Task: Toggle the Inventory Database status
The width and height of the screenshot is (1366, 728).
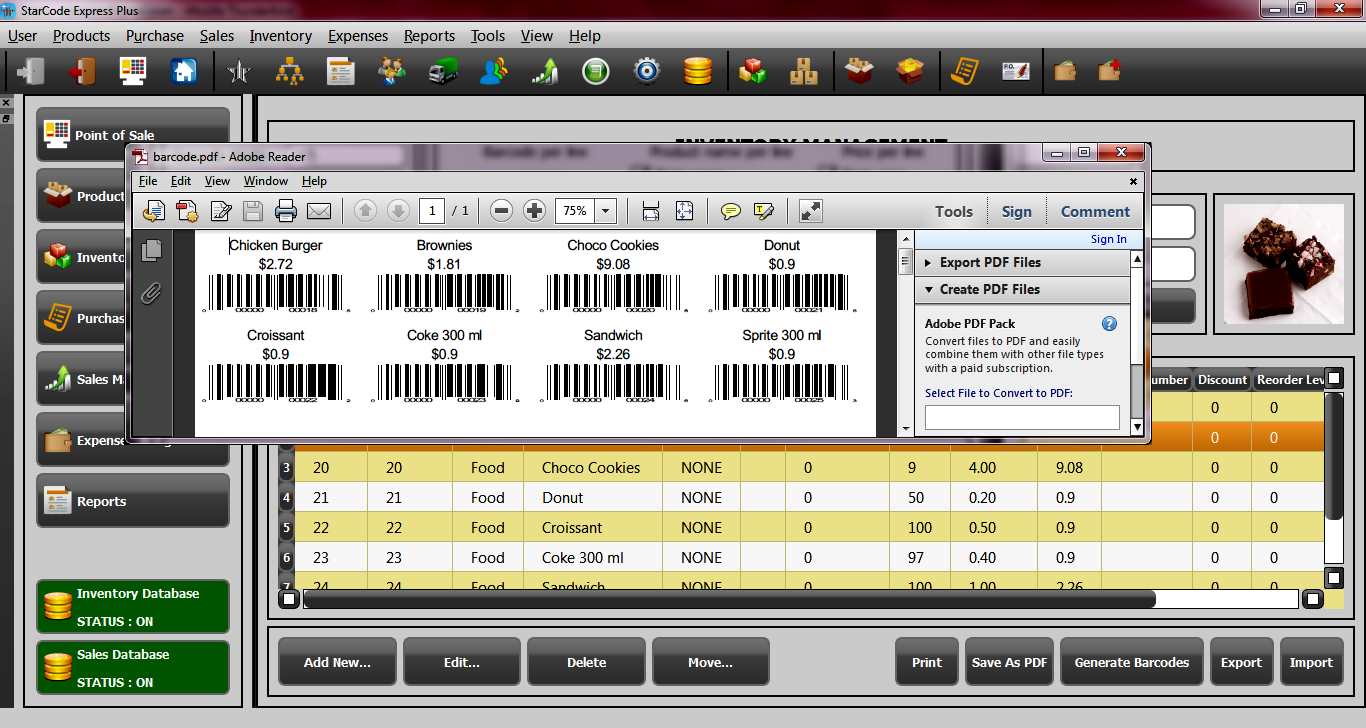Action: (132, 605)
